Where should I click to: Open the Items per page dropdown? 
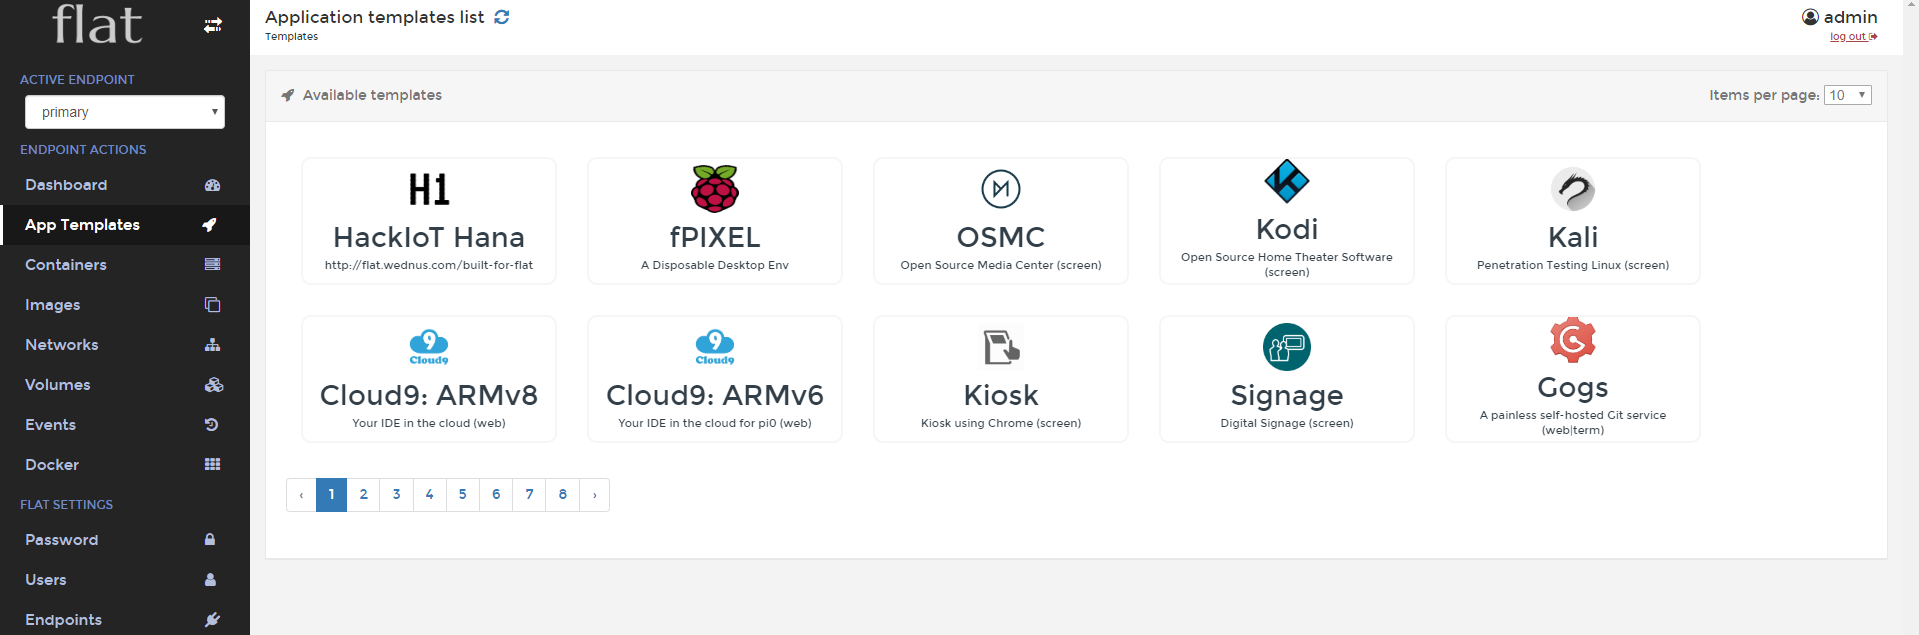click(x=1848, y=95)
